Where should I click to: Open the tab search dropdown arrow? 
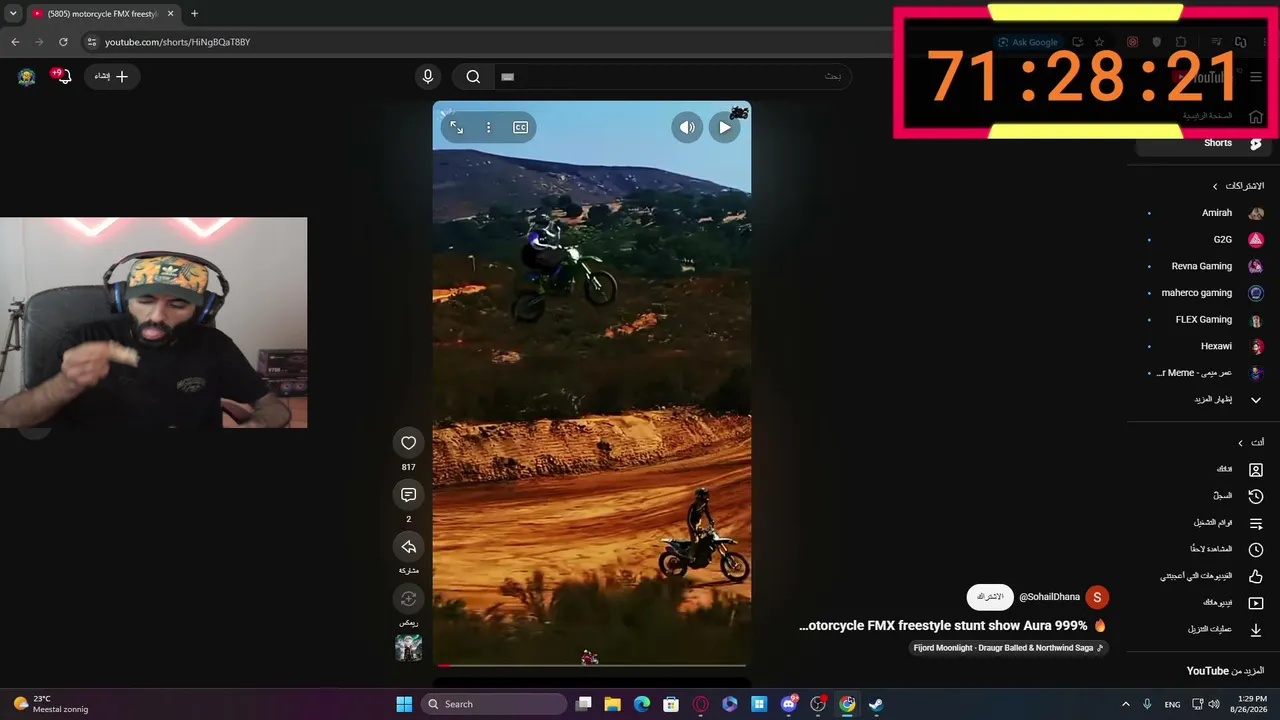click(x=13, y=14)
